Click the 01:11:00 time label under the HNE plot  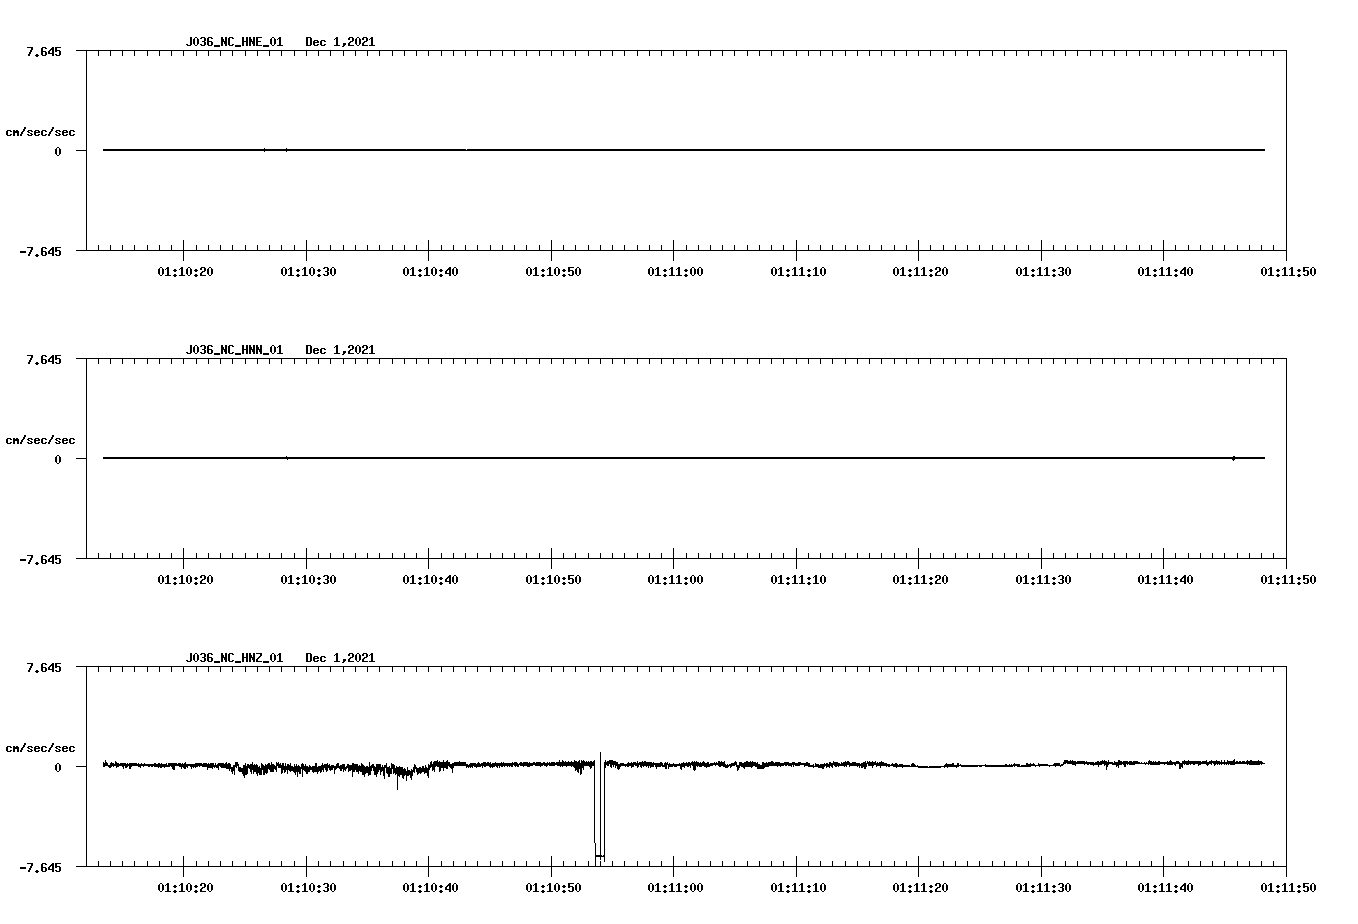(x=674, y=271)
